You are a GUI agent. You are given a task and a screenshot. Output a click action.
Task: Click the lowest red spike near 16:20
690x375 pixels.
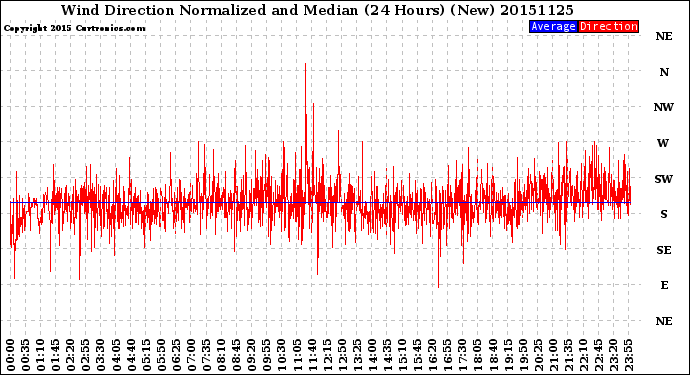[x=438, y=245]
